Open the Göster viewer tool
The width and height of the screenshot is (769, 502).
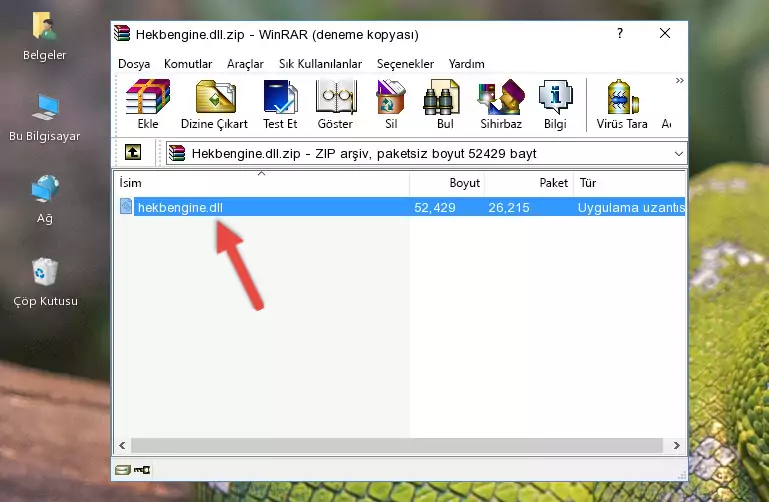(x=335, y=104)
